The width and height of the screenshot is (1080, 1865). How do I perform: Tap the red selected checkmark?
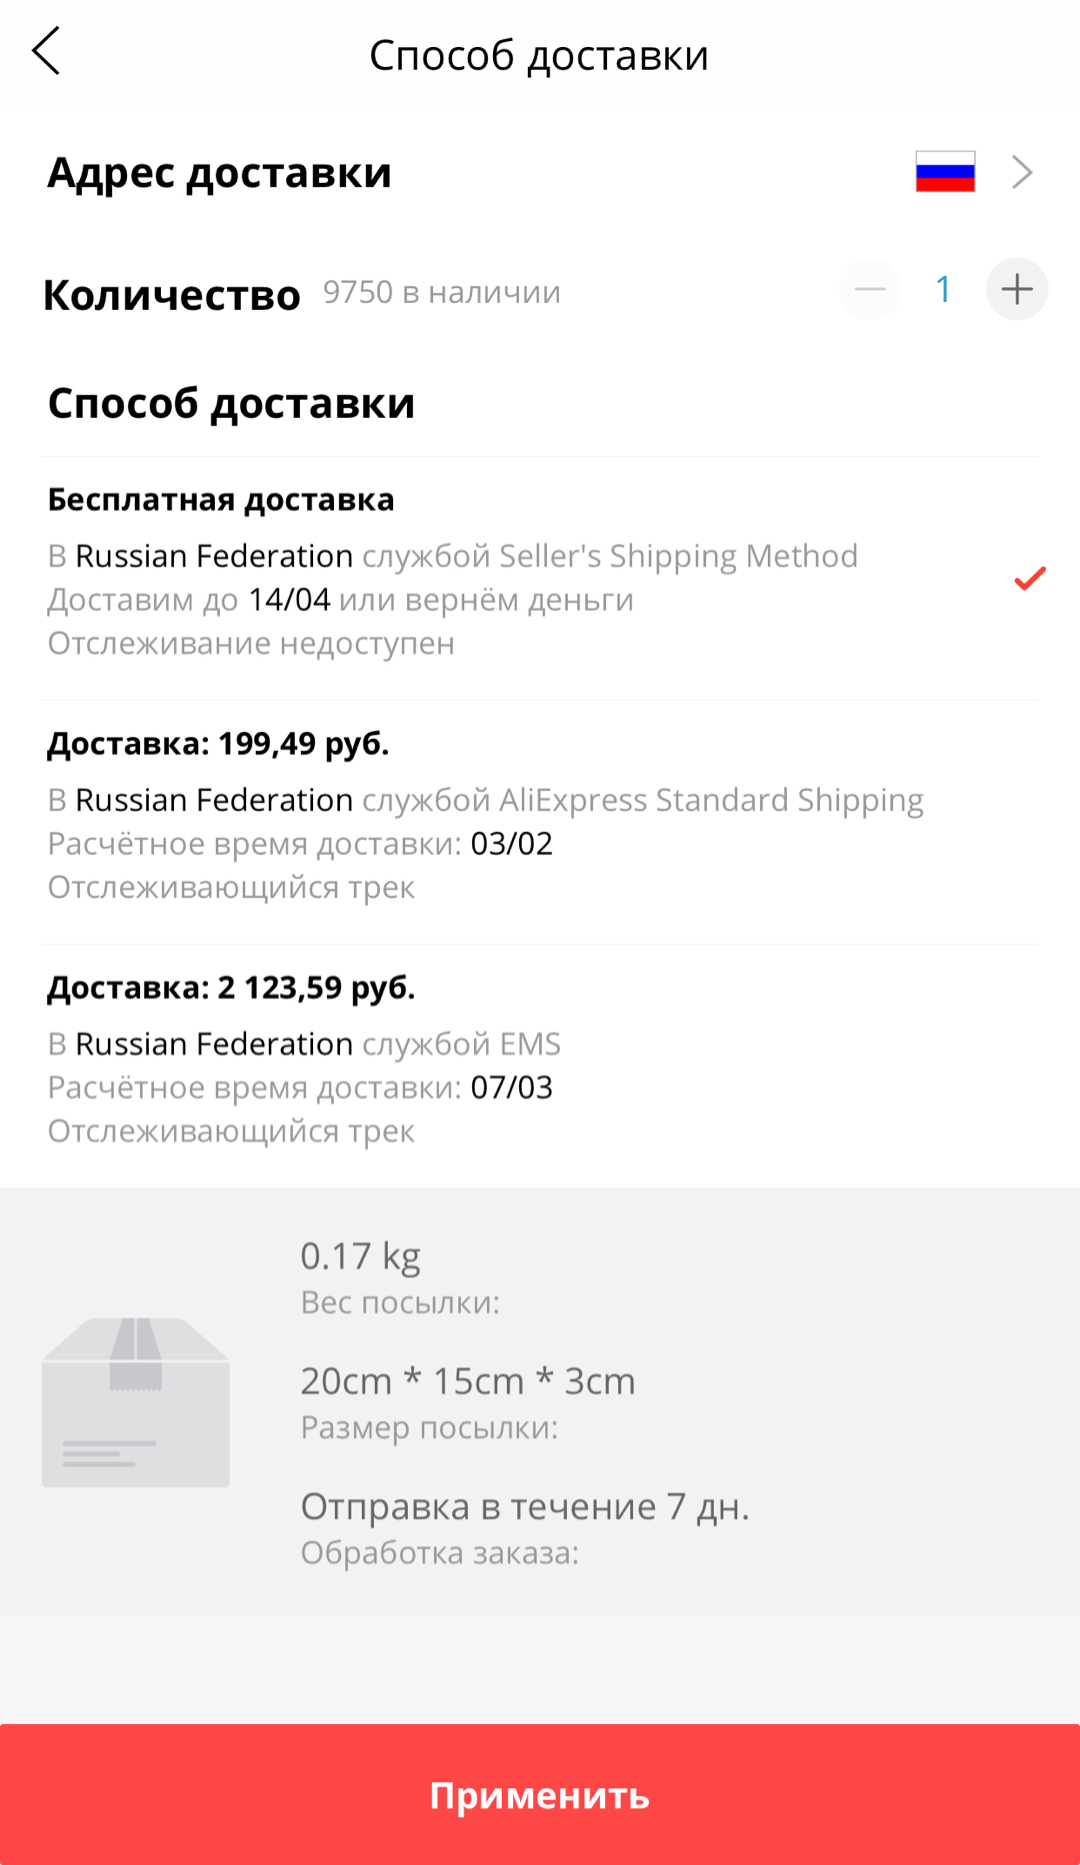[1029, 578]
